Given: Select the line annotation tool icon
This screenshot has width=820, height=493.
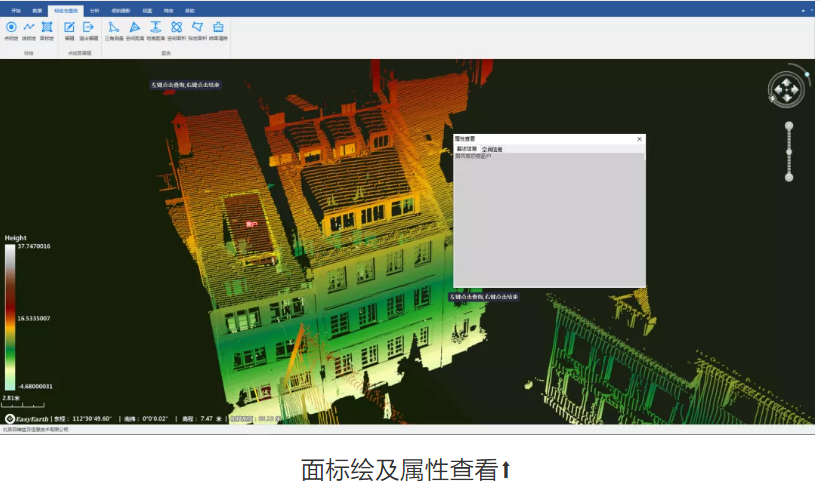Looking at the screenshot, I should [29, 28].
